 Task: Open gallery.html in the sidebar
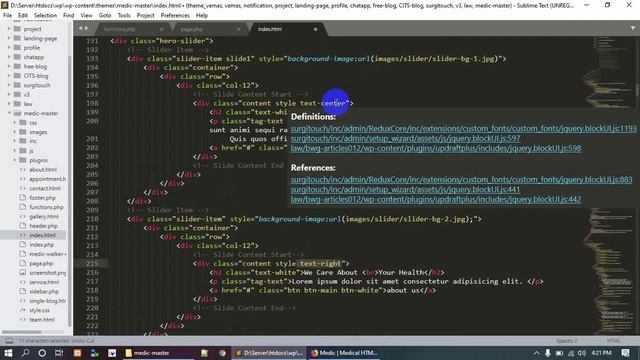click(44, 216)
